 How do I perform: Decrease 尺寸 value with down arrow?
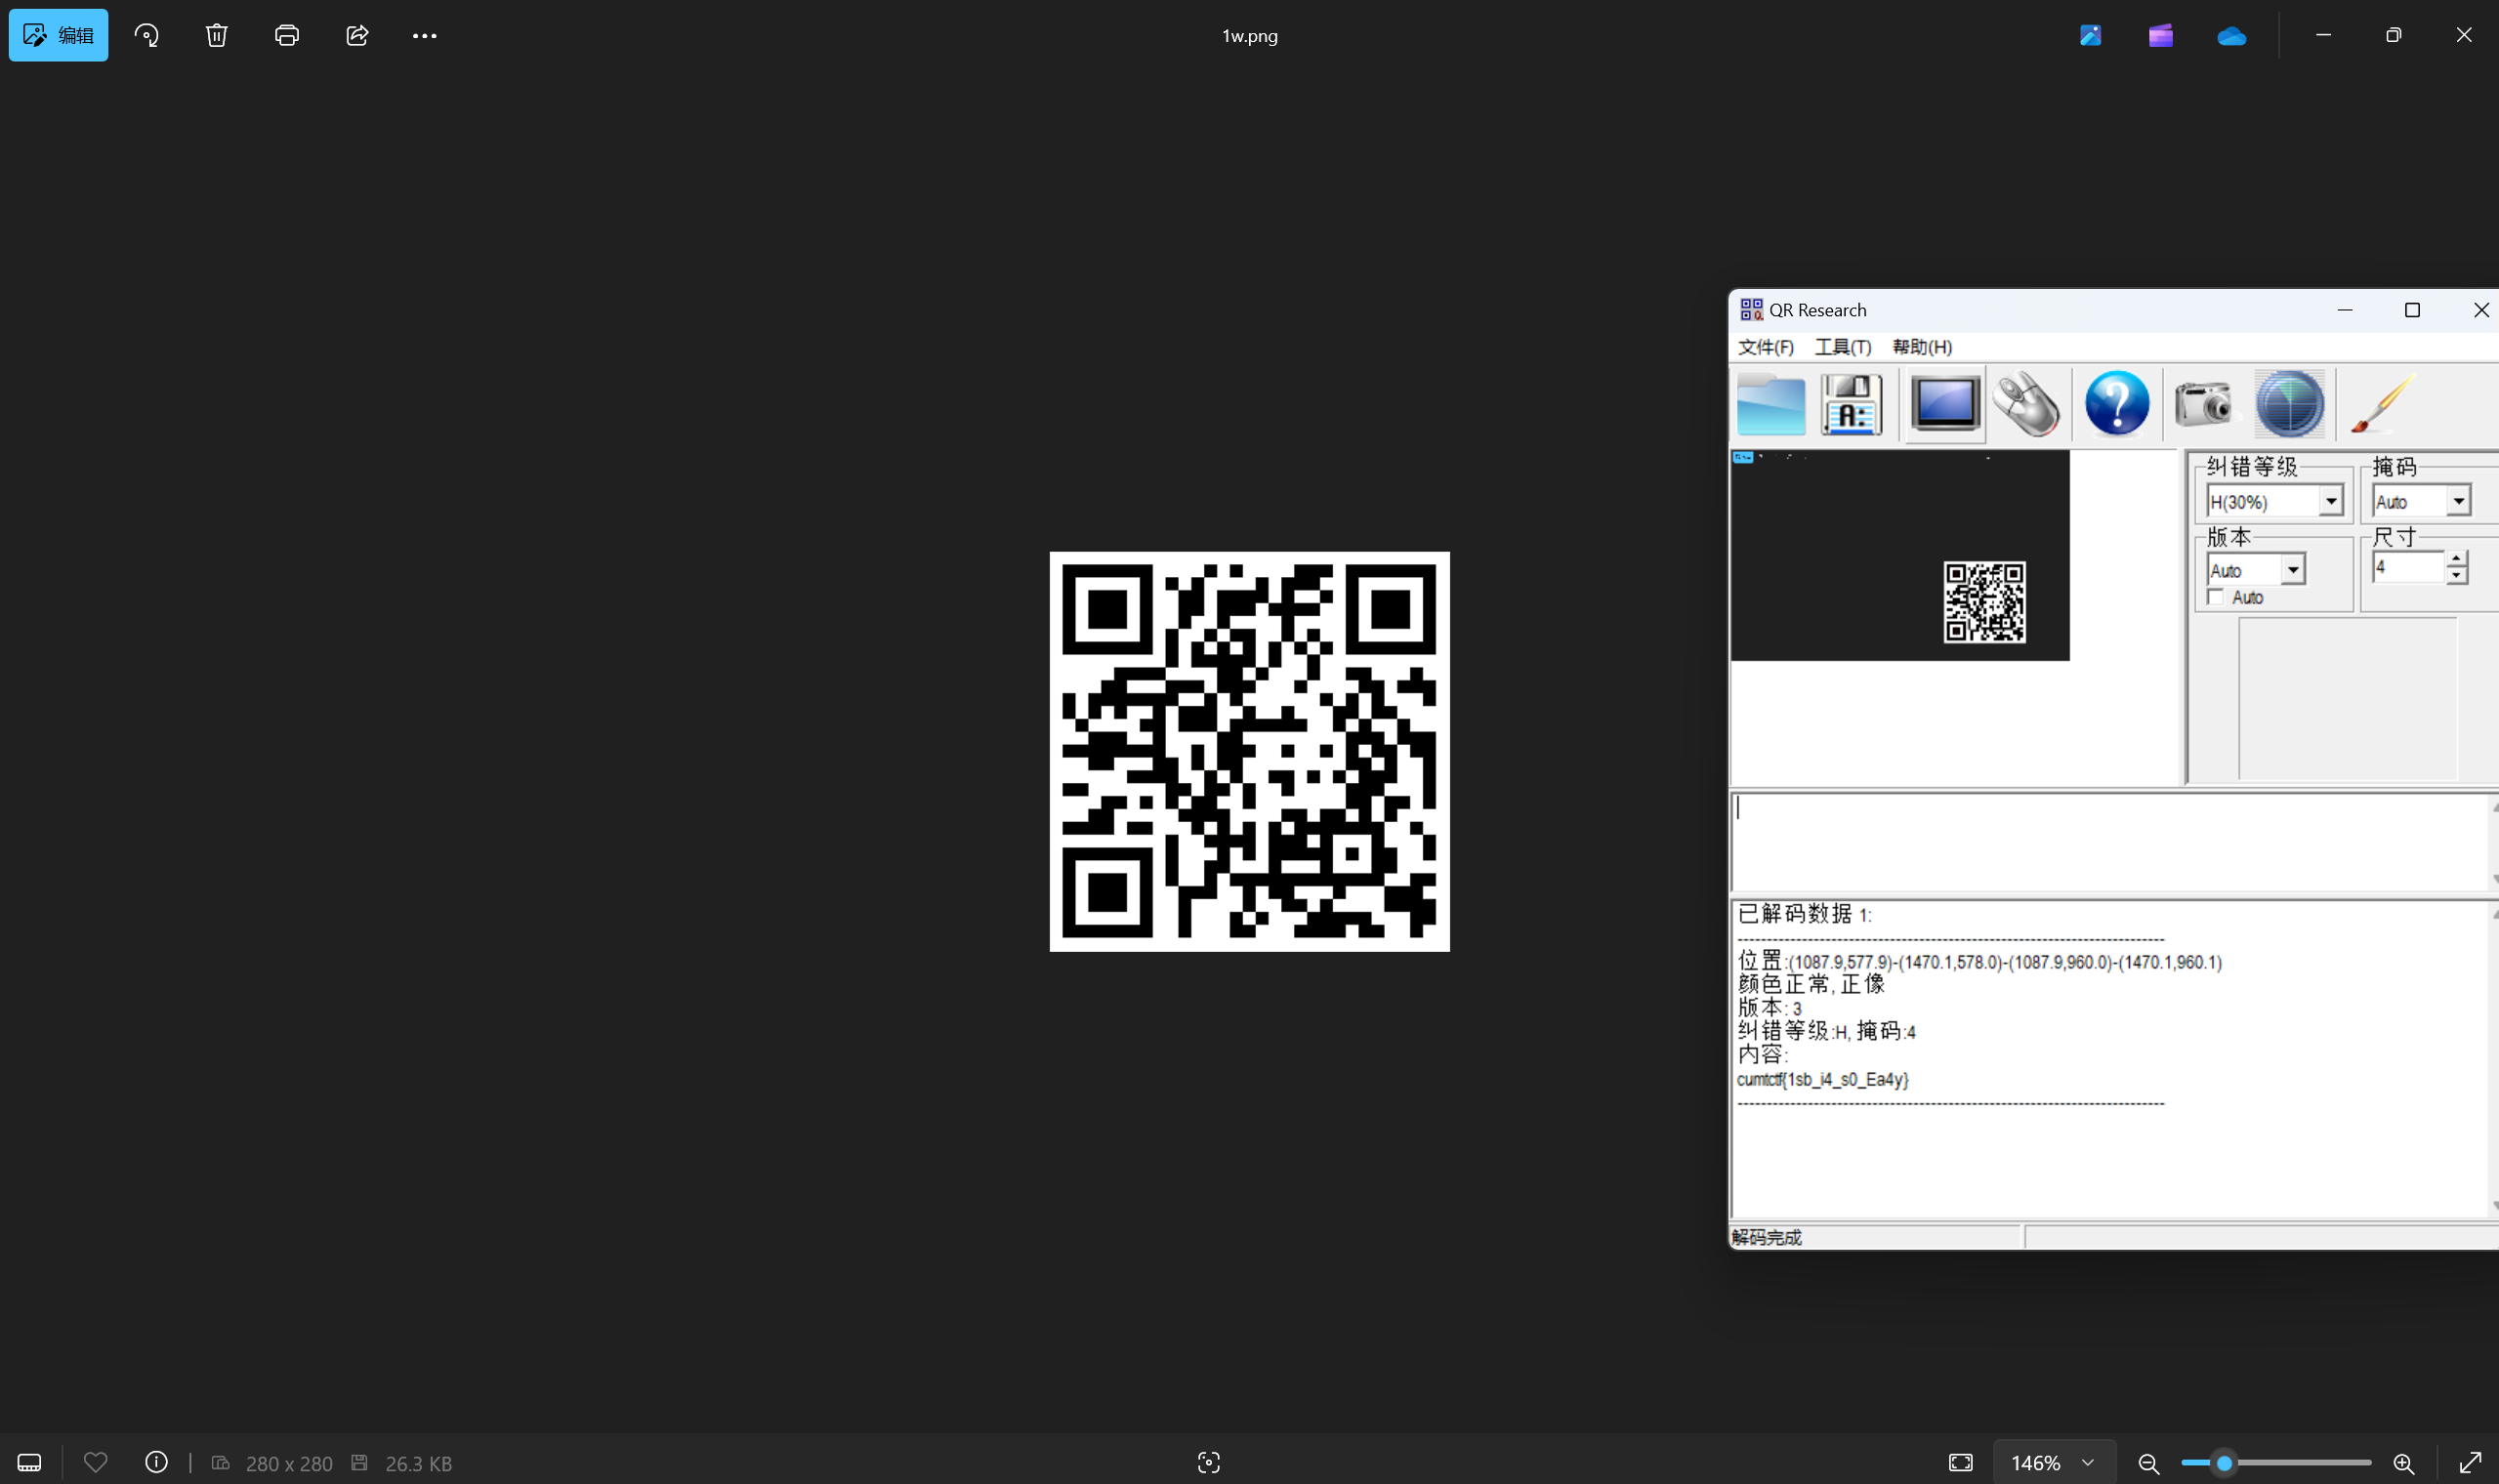[x=2456, y=576]
